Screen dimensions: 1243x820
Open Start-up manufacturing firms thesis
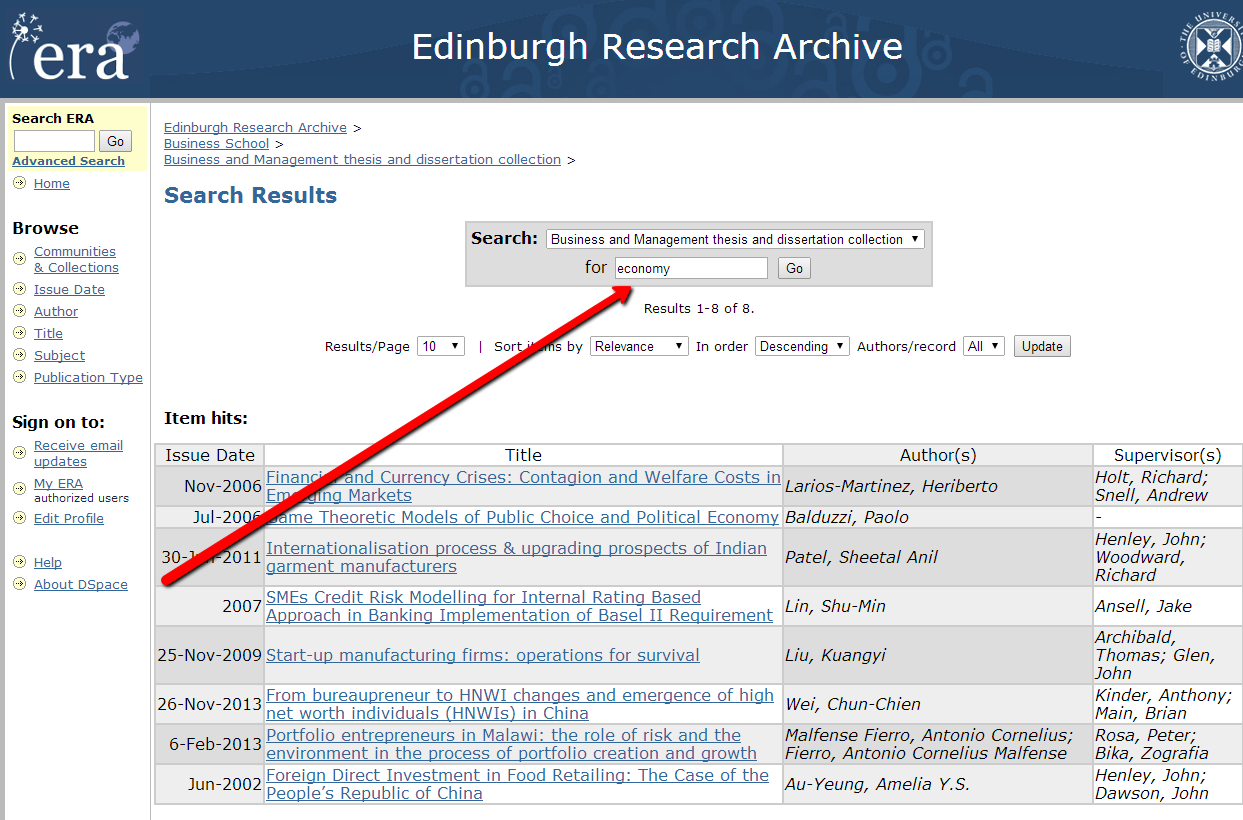[483, 655]
